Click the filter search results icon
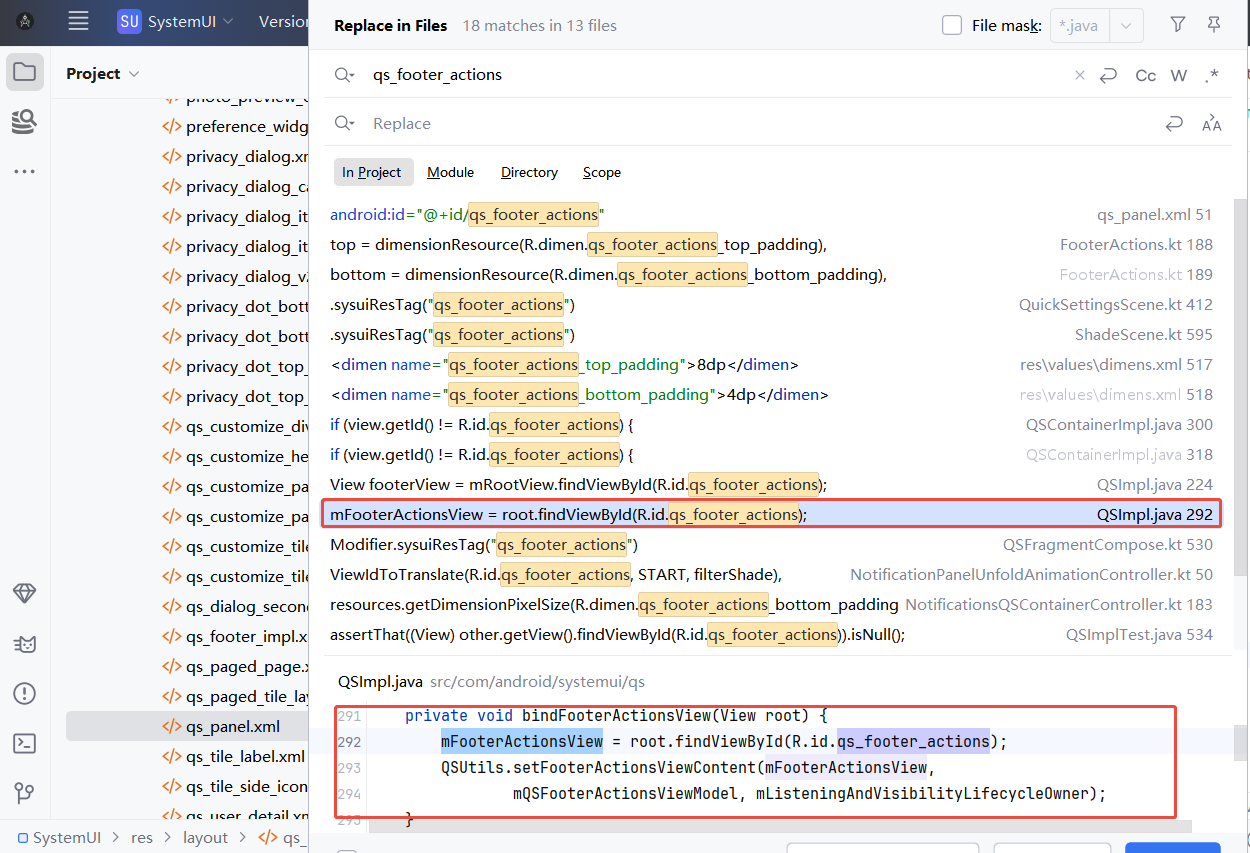Screen dimensions: 1250x853 click(1178, 25)
